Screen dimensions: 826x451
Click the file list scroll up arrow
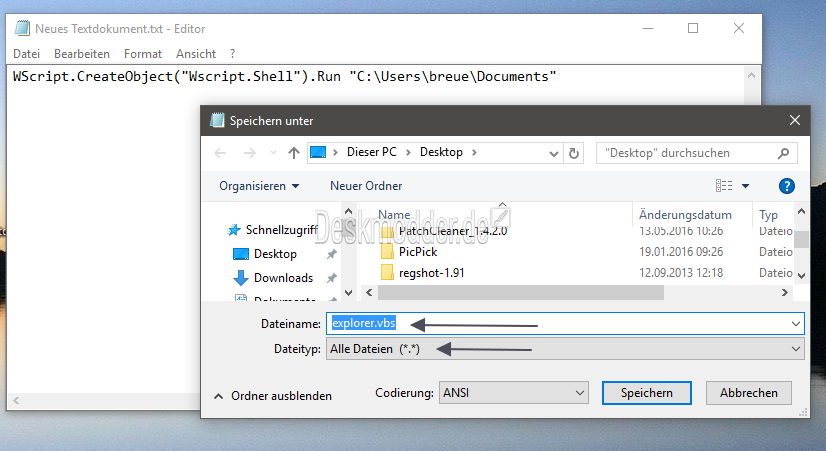tap(801, 212)
